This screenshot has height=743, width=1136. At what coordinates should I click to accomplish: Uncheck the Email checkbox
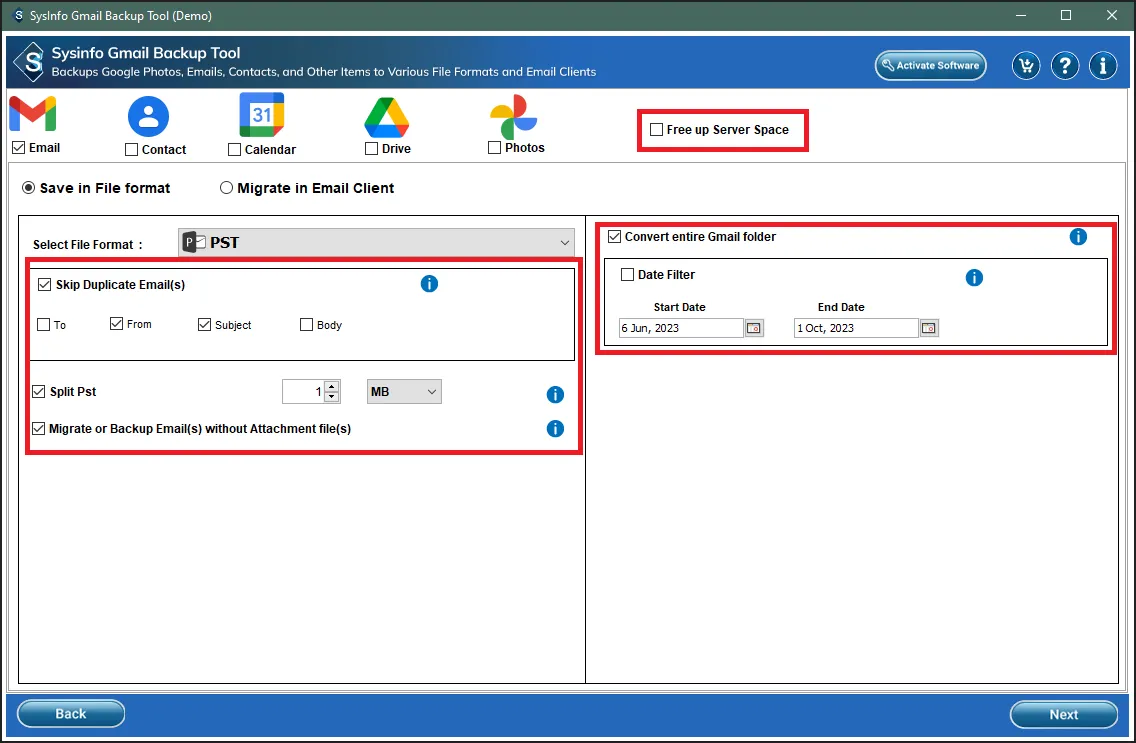pyautogui.click(x=19, y=148)
